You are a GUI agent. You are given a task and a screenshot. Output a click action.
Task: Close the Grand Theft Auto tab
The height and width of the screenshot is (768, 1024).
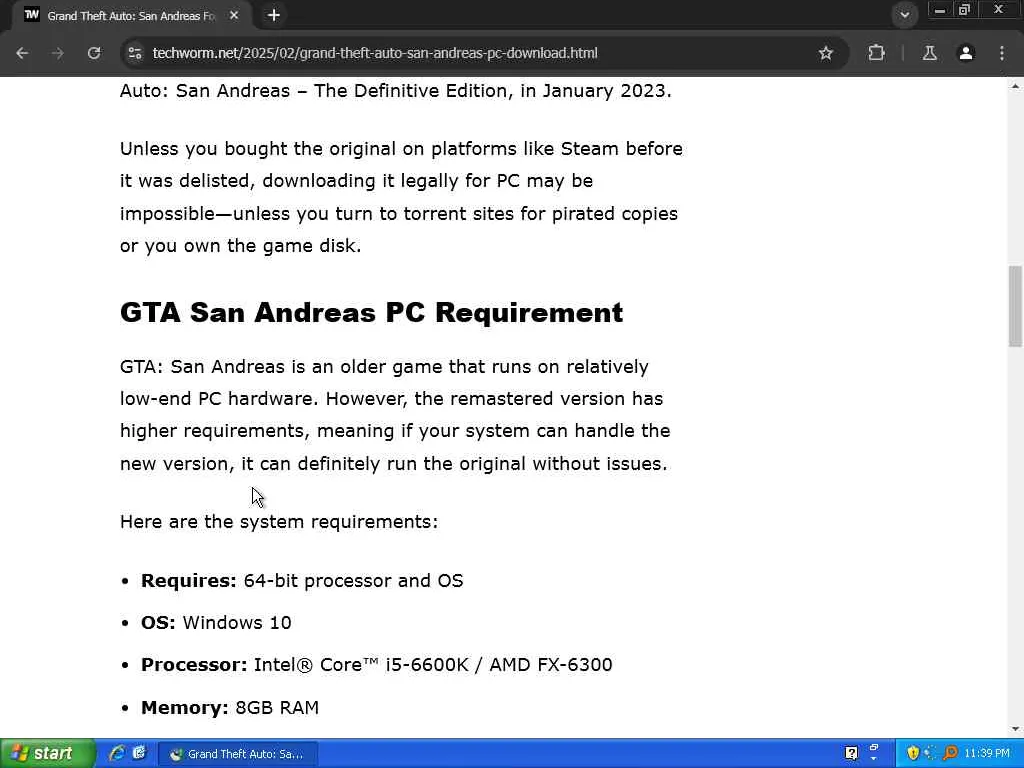point(234,15)
